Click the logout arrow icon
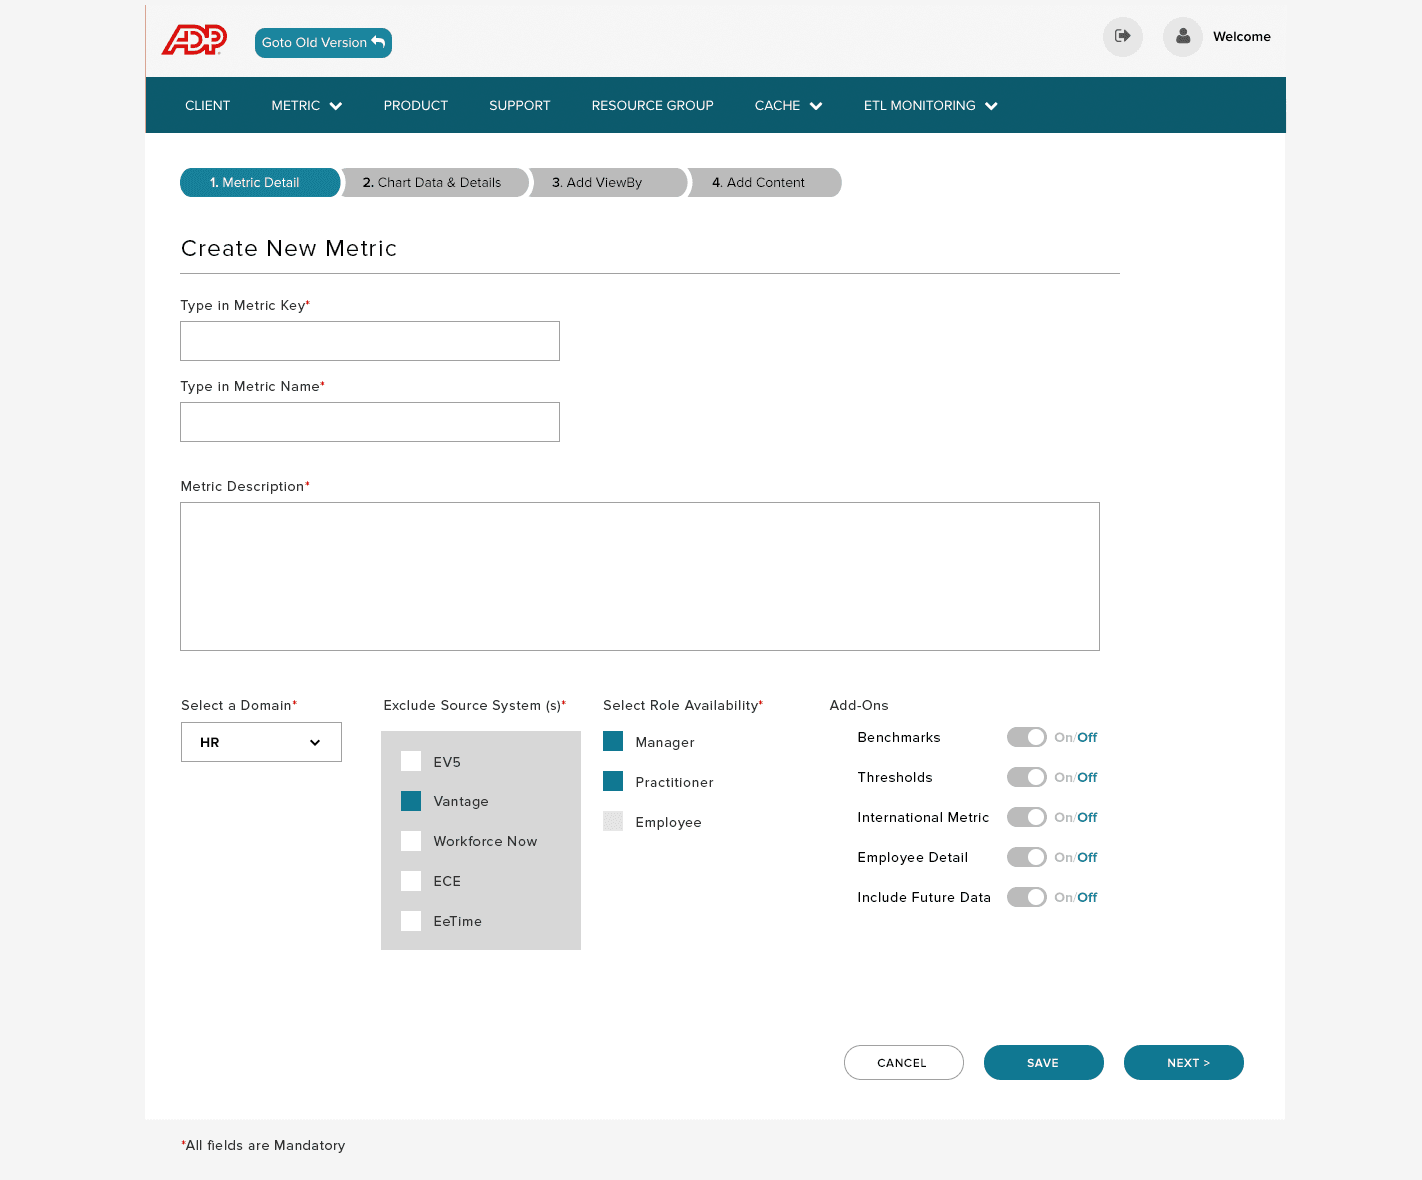Screen dimensions: 1422x1180 pos(1123,37)
